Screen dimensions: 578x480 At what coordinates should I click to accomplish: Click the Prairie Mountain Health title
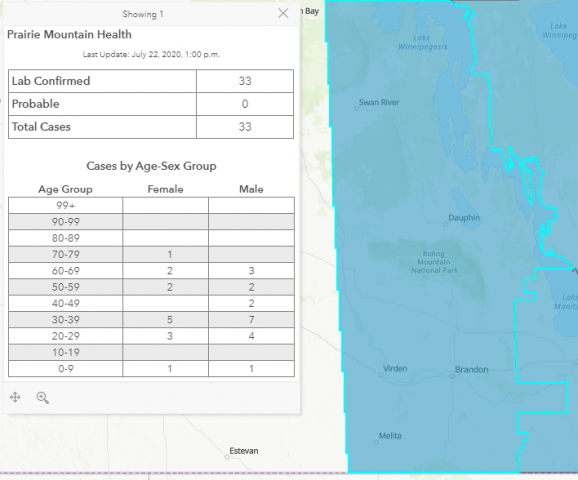69,35
